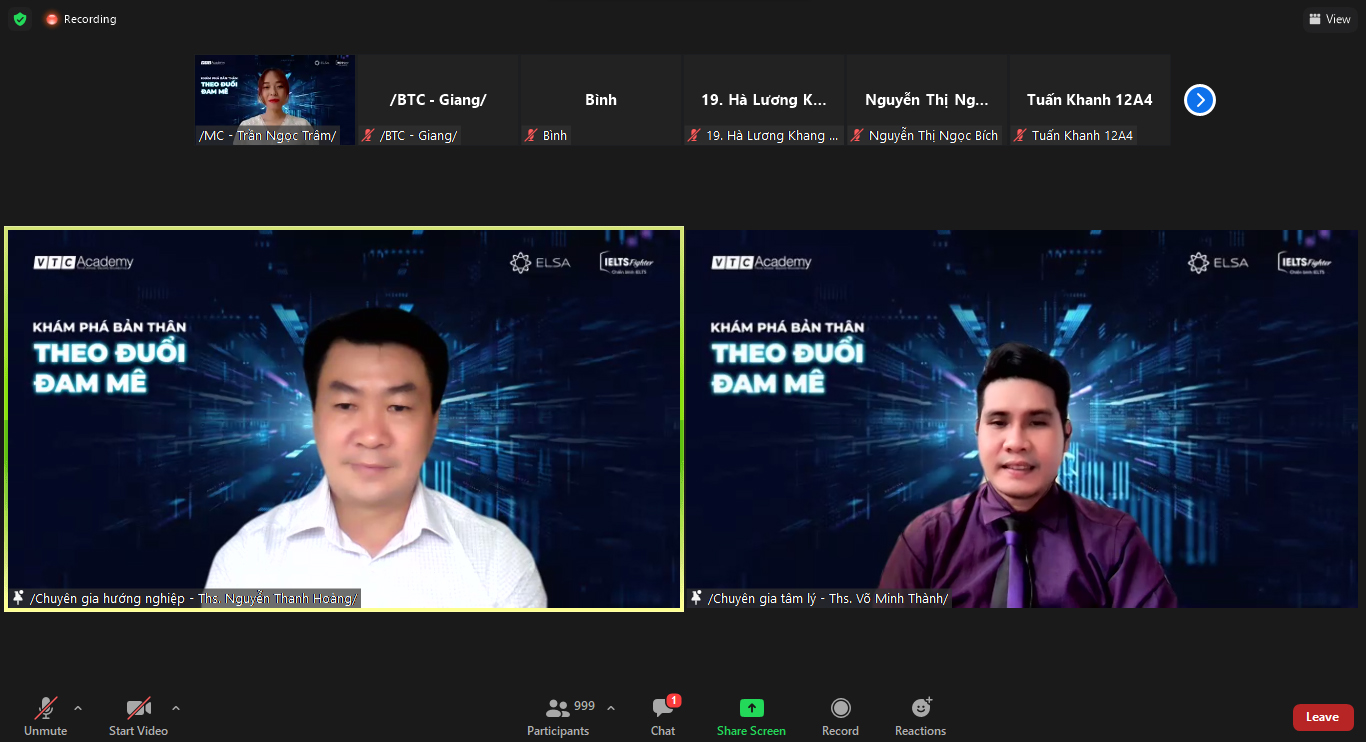Select the /BTC - Giang/ participant tile
This screenshot has height=742, width=1366.
pos(438,100)
